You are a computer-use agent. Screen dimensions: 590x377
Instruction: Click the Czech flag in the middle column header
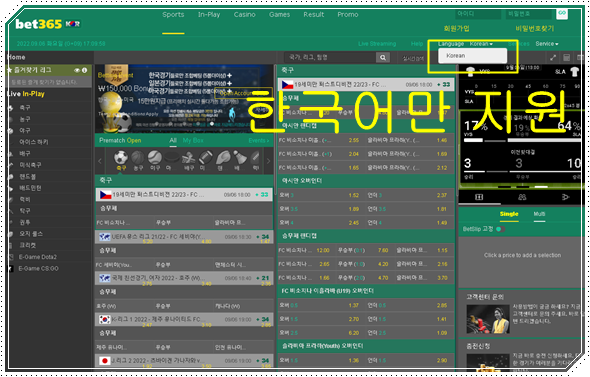point(287,85)
